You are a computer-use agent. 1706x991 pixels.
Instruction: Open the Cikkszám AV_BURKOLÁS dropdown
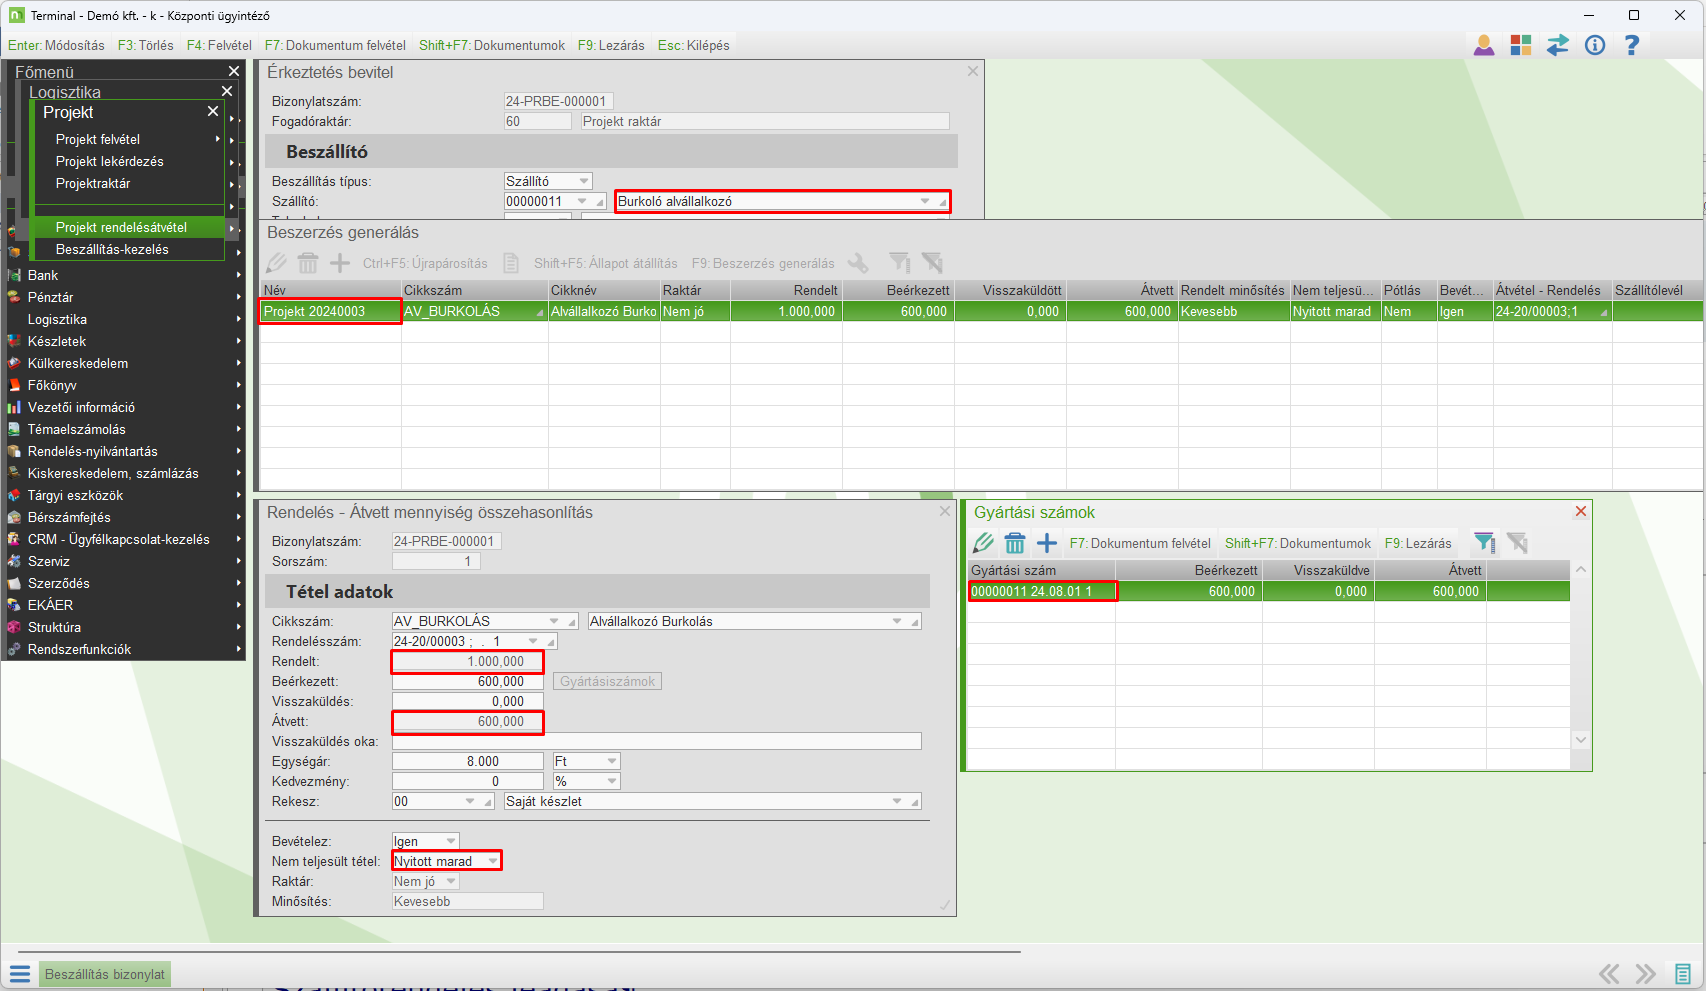point(554,621)
